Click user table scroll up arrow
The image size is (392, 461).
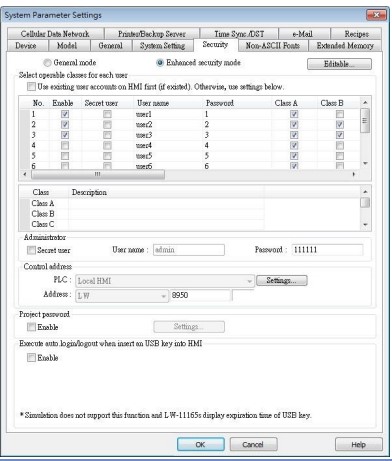pyautogui.click(x=365, y=103)
